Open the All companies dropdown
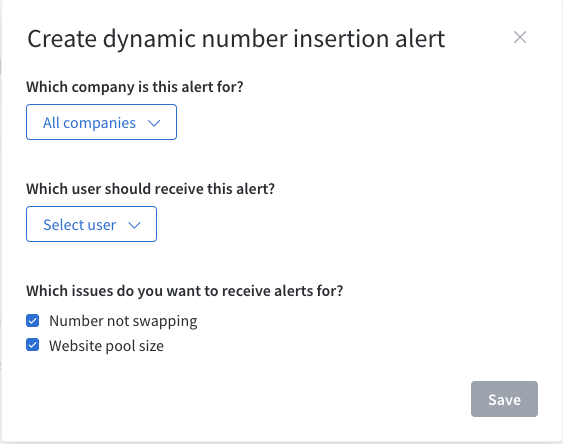This screenshot has height=444, width=563. click(x=101, y=122)
